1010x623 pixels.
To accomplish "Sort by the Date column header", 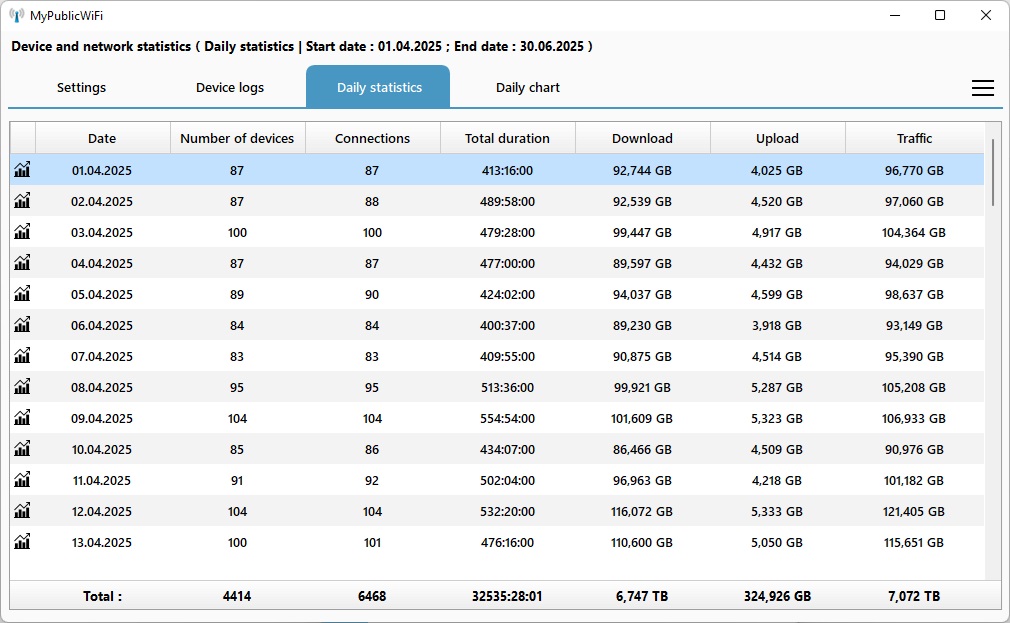I will (x=102, y=139).
